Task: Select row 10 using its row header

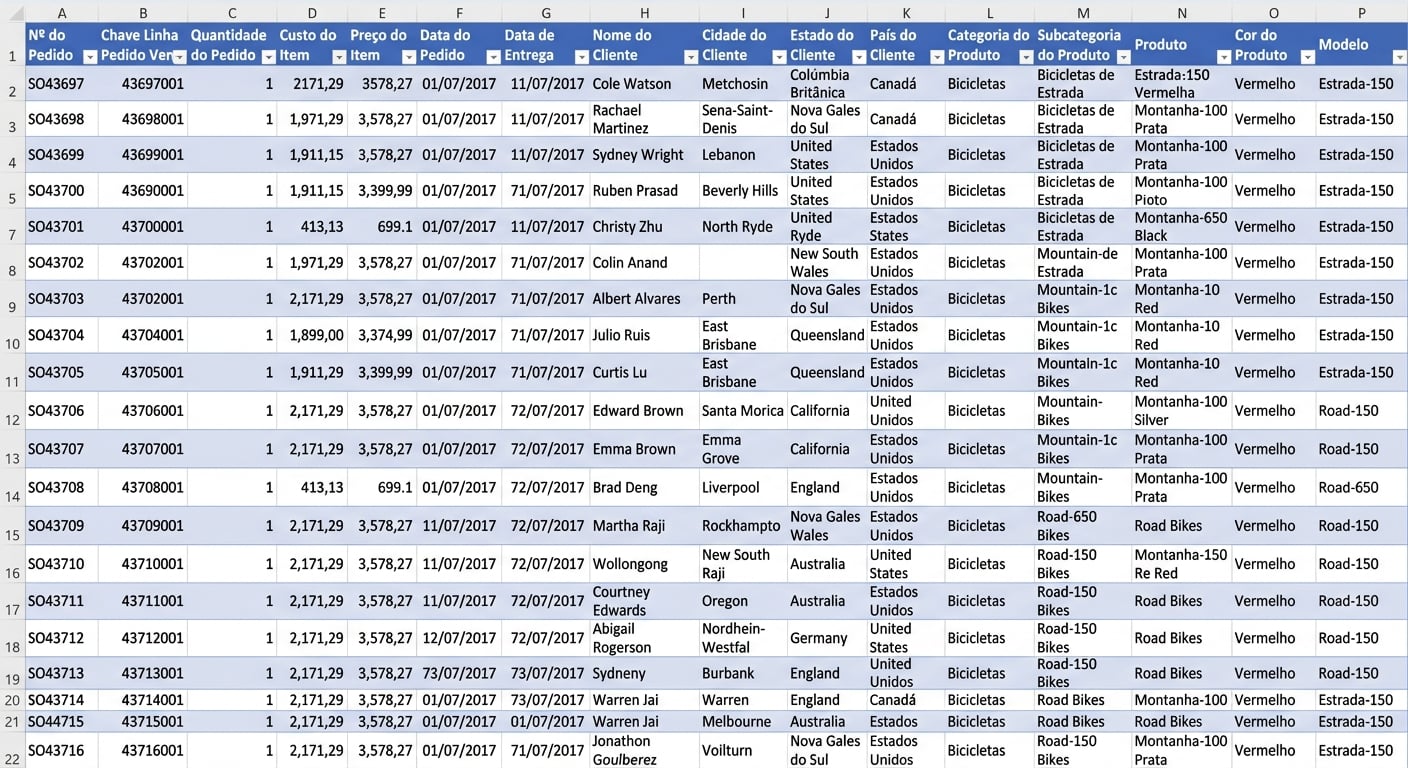Action: pyautogui.click(x=12, y=335)
